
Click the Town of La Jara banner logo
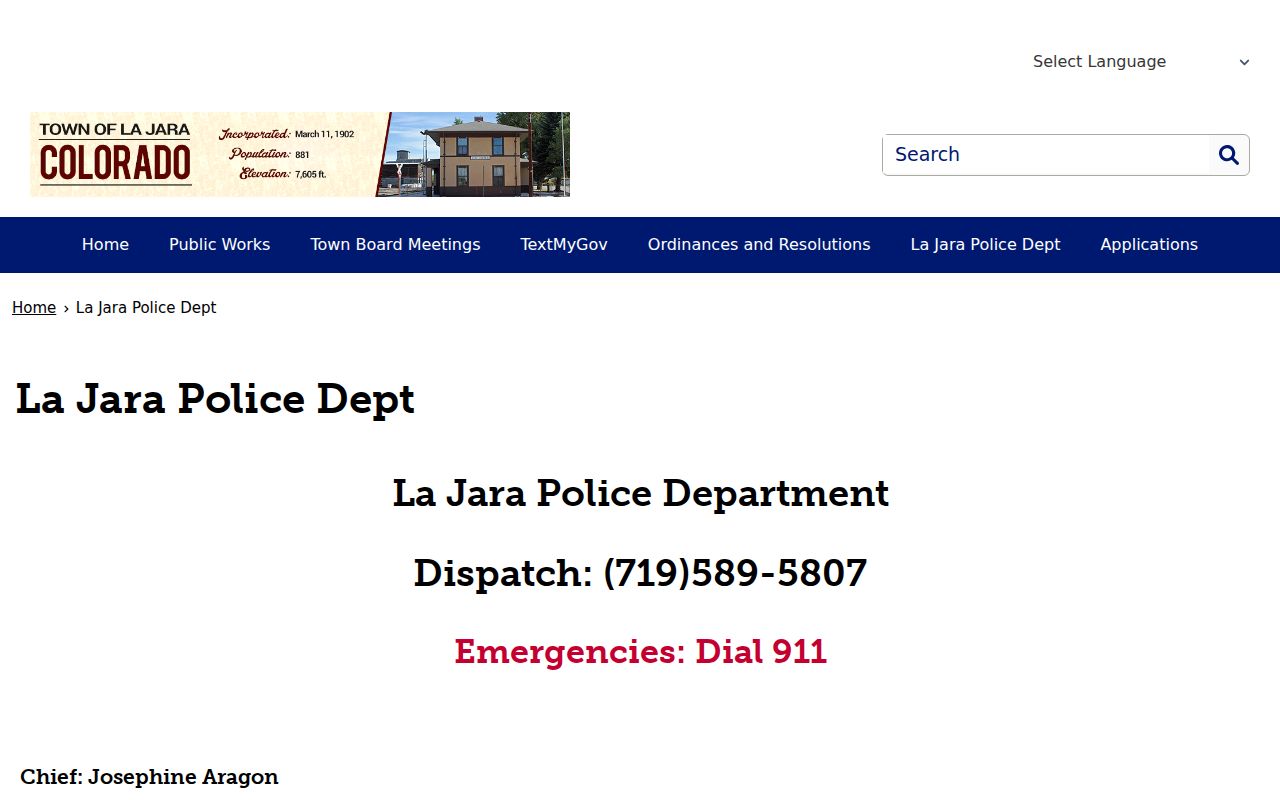click(300, 154)
